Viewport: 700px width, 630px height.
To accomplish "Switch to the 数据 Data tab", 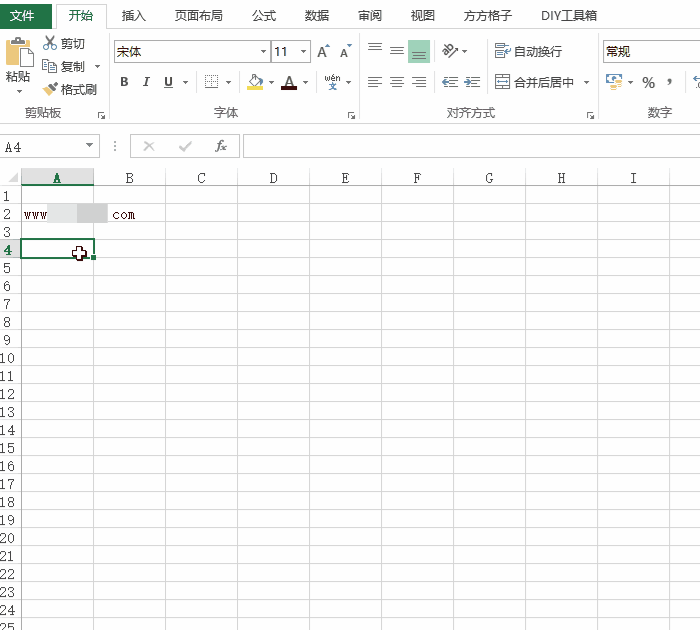I will pyautogui.click(x=317, y=16).
